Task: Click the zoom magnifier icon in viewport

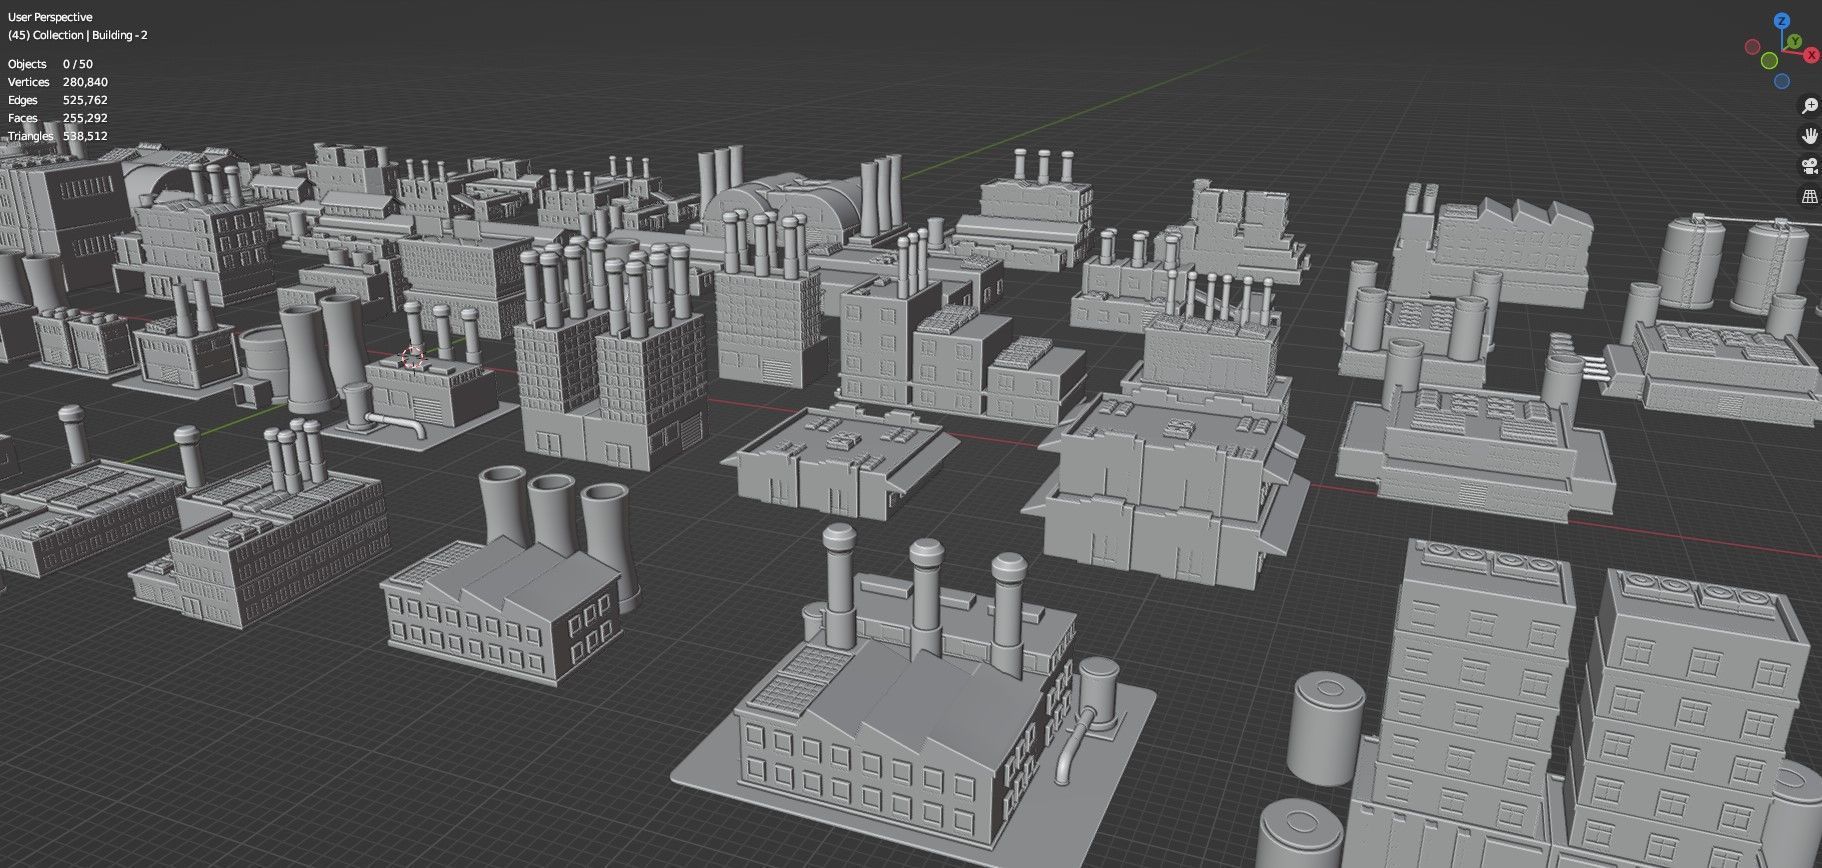Action: pos(1809,105)
